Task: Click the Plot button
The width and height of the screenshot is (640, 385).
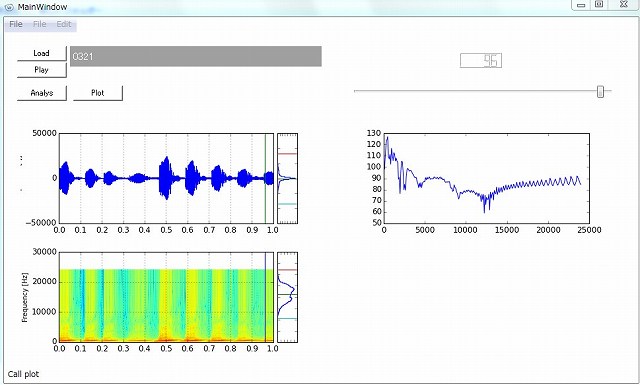Action: pos(98,93)
